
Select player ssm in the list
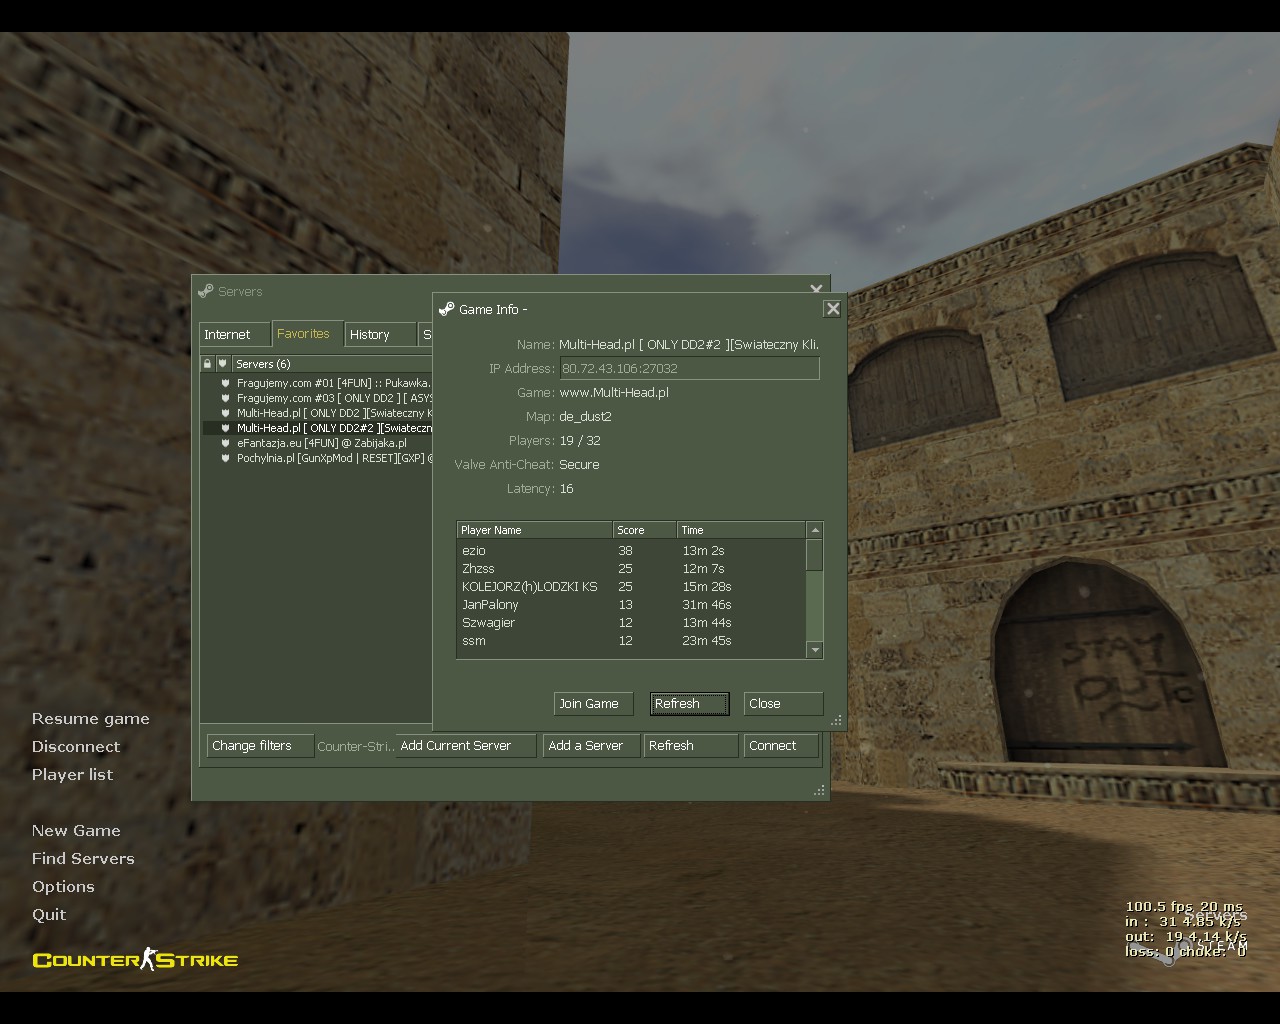(632, 641)
